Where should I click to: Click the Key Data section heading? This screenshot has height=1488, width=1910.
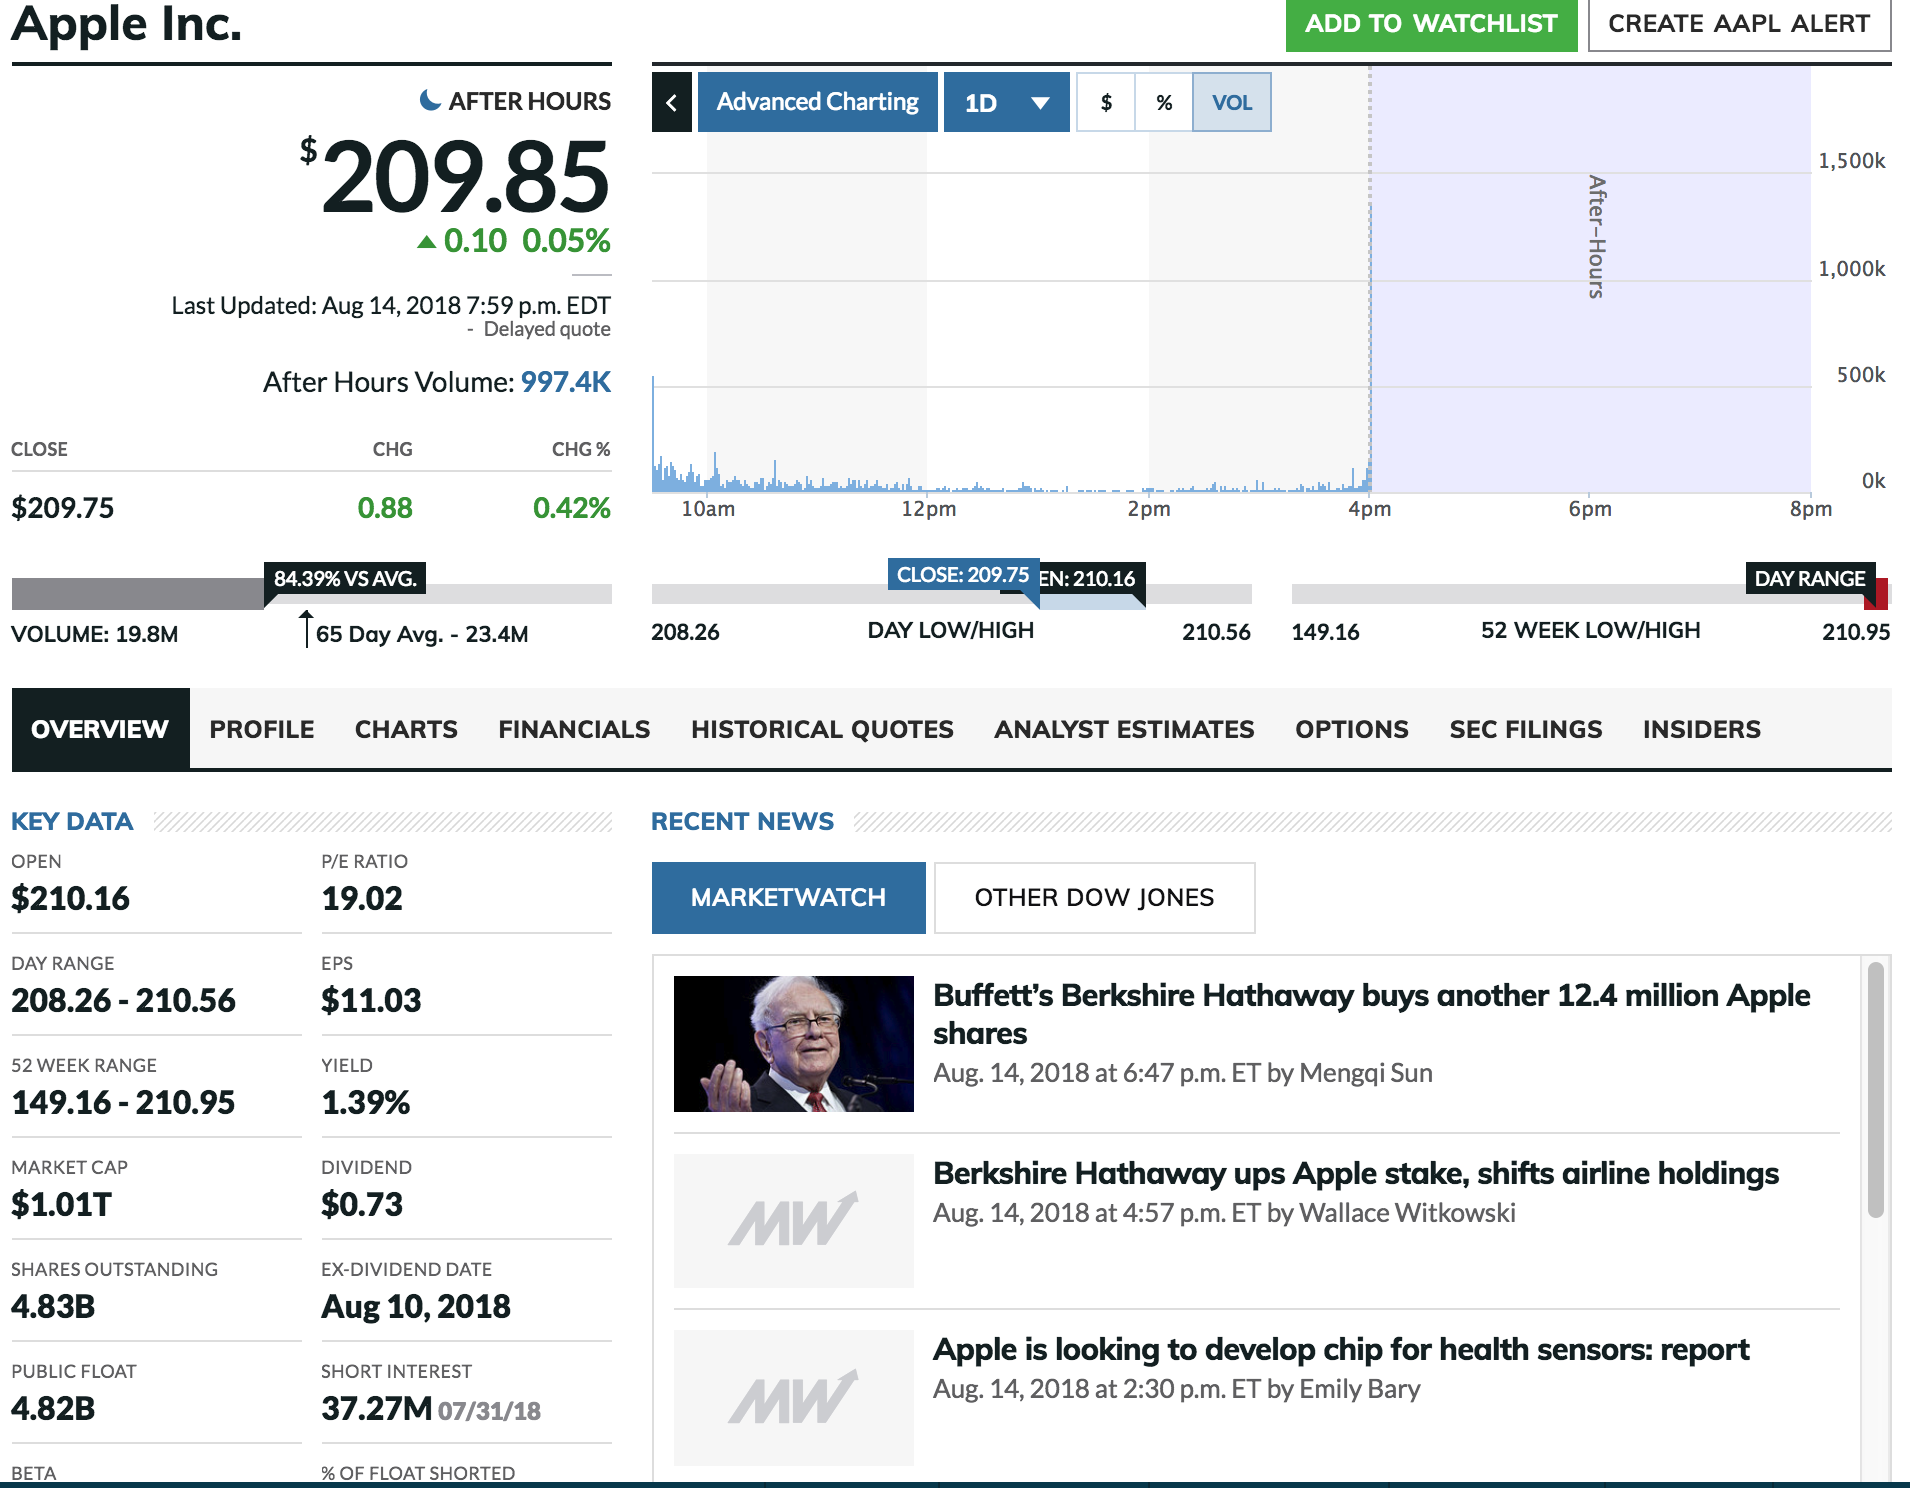(72, 821)
